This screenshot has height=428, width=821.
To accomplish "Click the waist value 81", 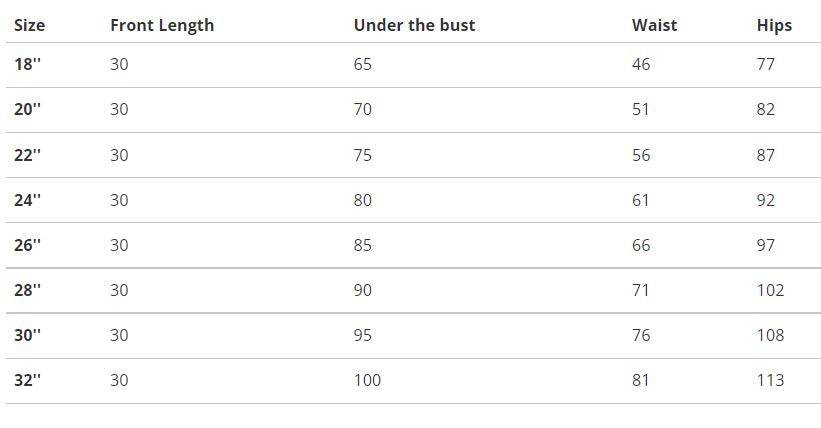I will (641, 380).
